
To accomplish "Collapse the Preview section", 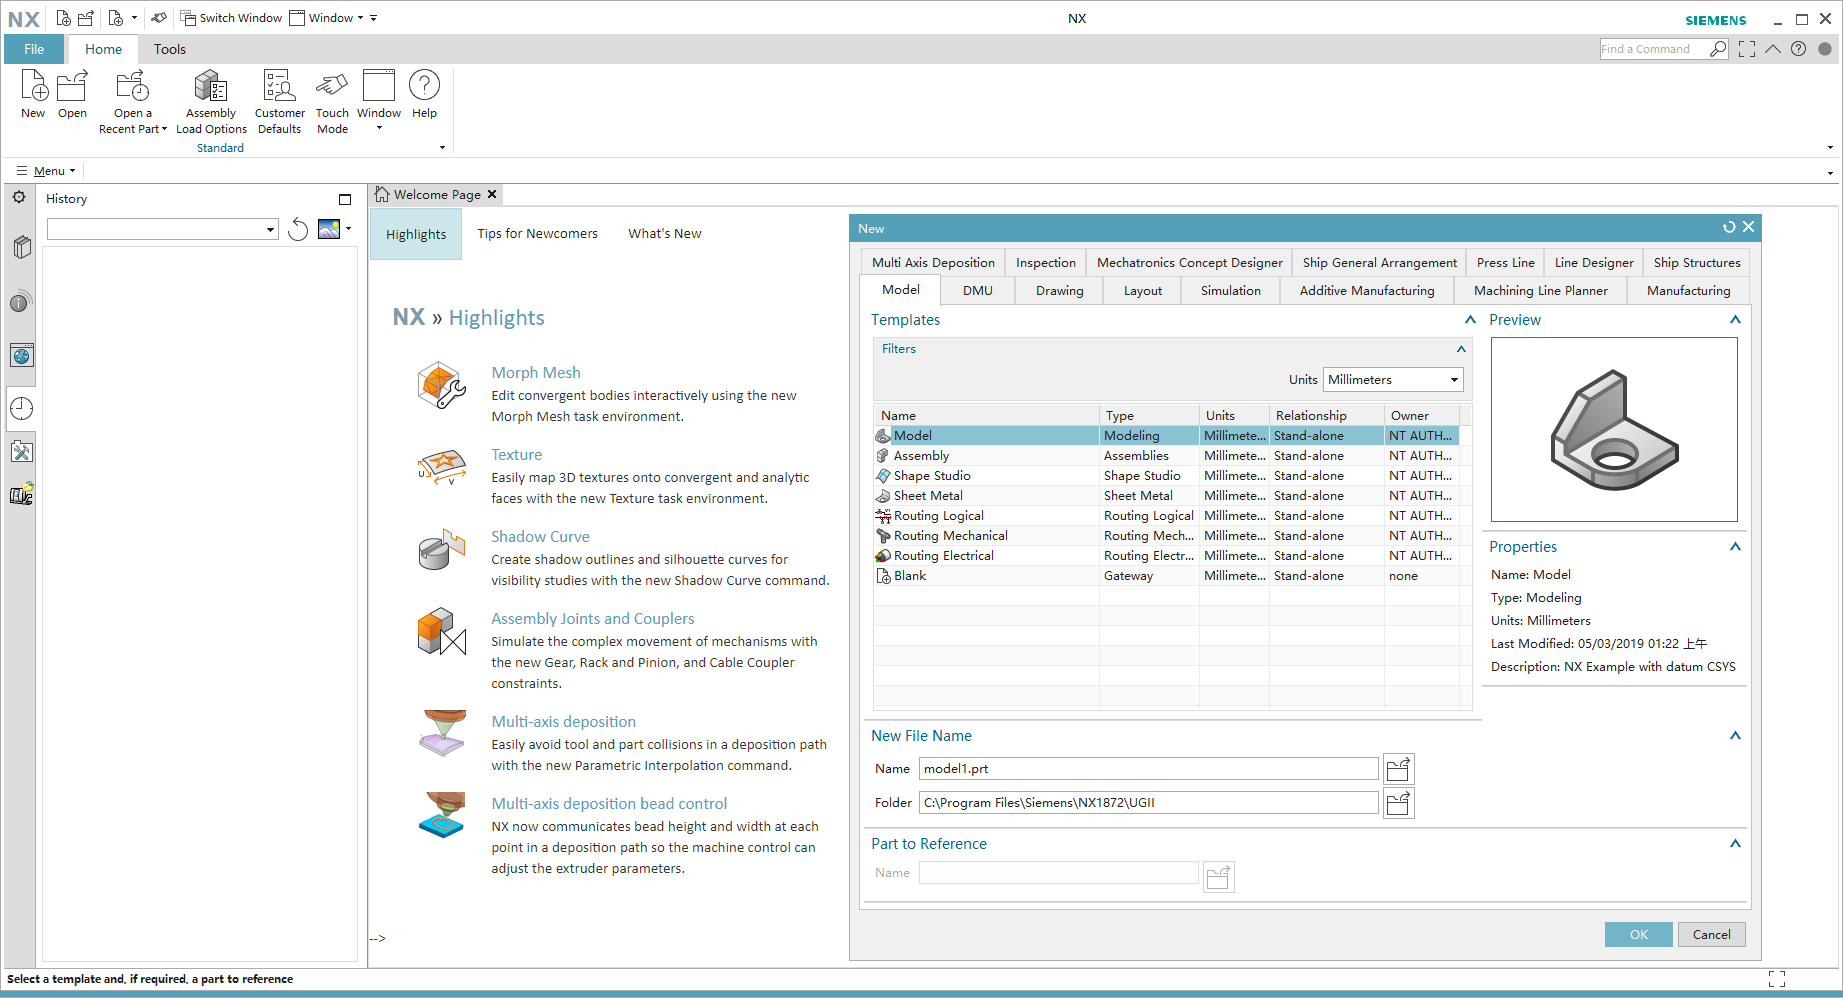I will pyautogui.click(x=1735, y=320).
